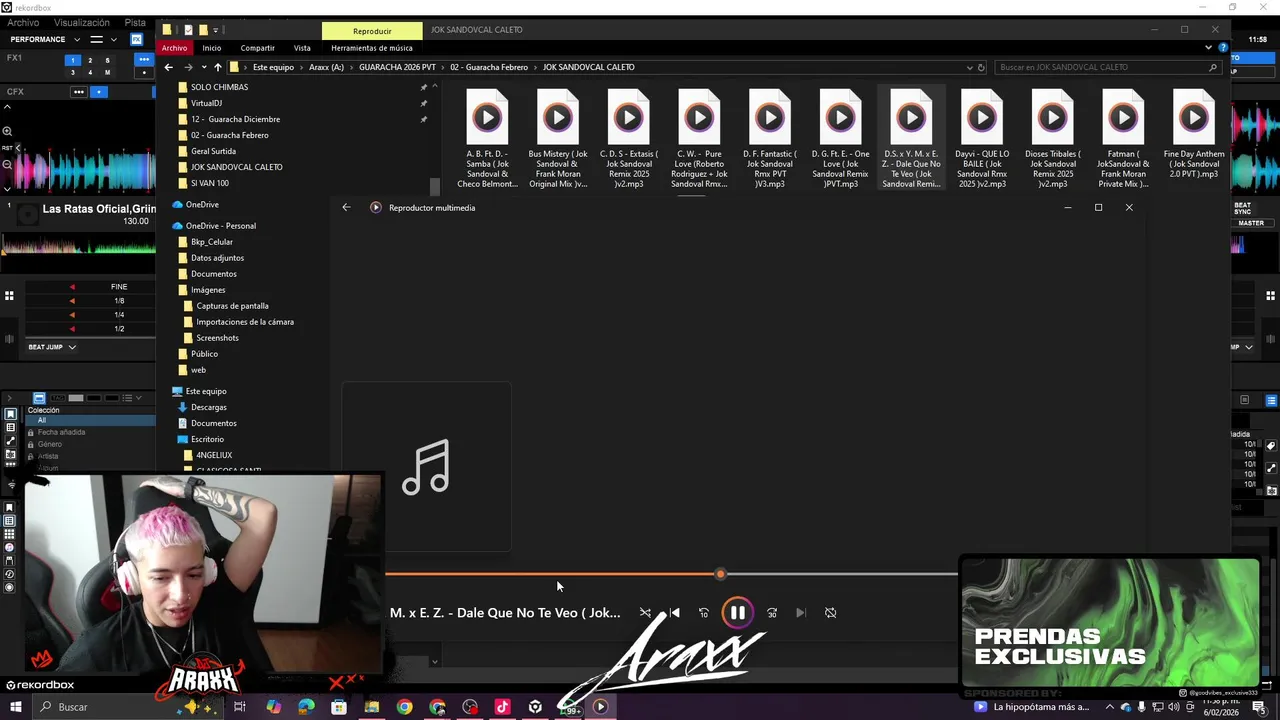Refresh the Explorer folder view
The width and height of the screenshot is (1280, 720).
tap(981, 67)
